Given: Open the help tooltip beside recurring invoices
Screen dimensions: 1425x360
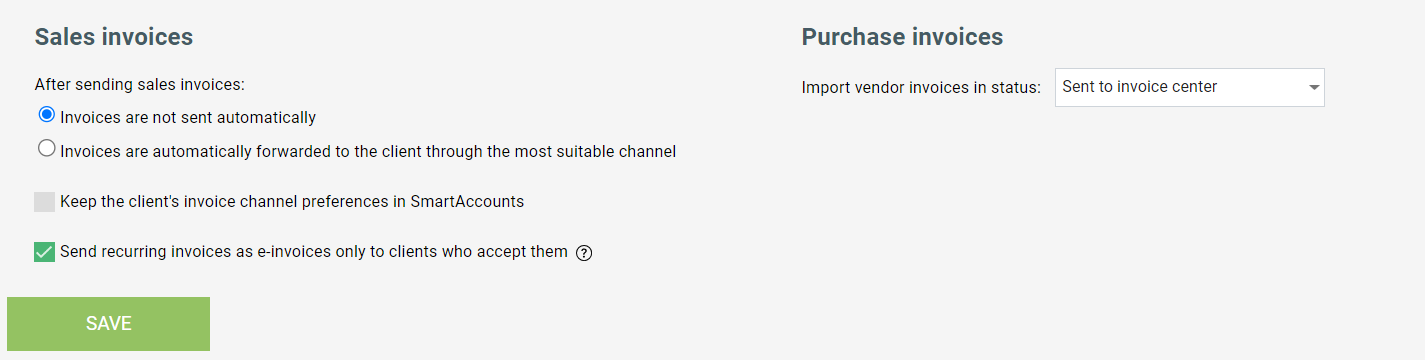Looking at the screenshot, I should click(585, 253).
